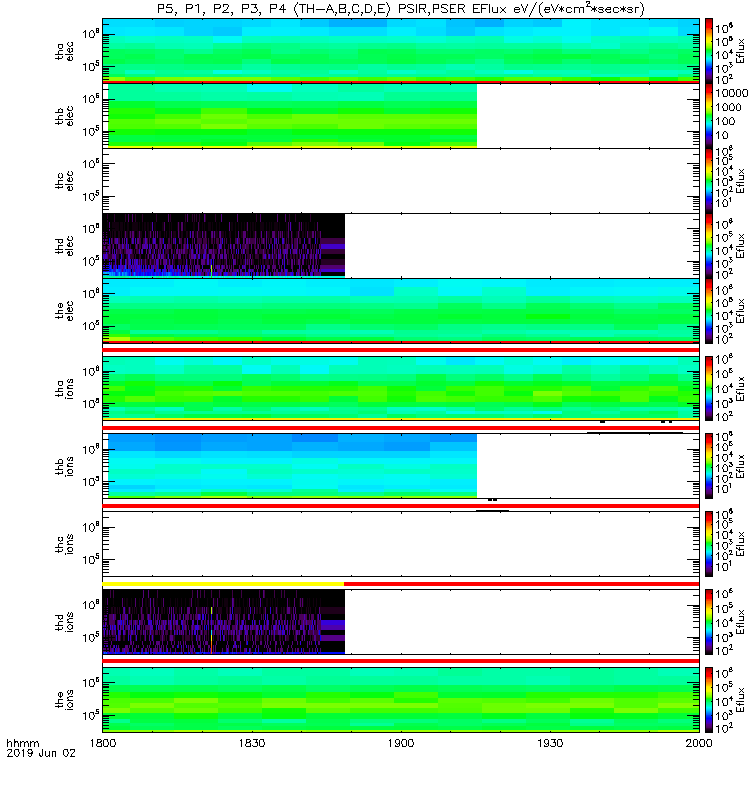Click the red bar below the elec panel
750x800 pixels.
401,350
